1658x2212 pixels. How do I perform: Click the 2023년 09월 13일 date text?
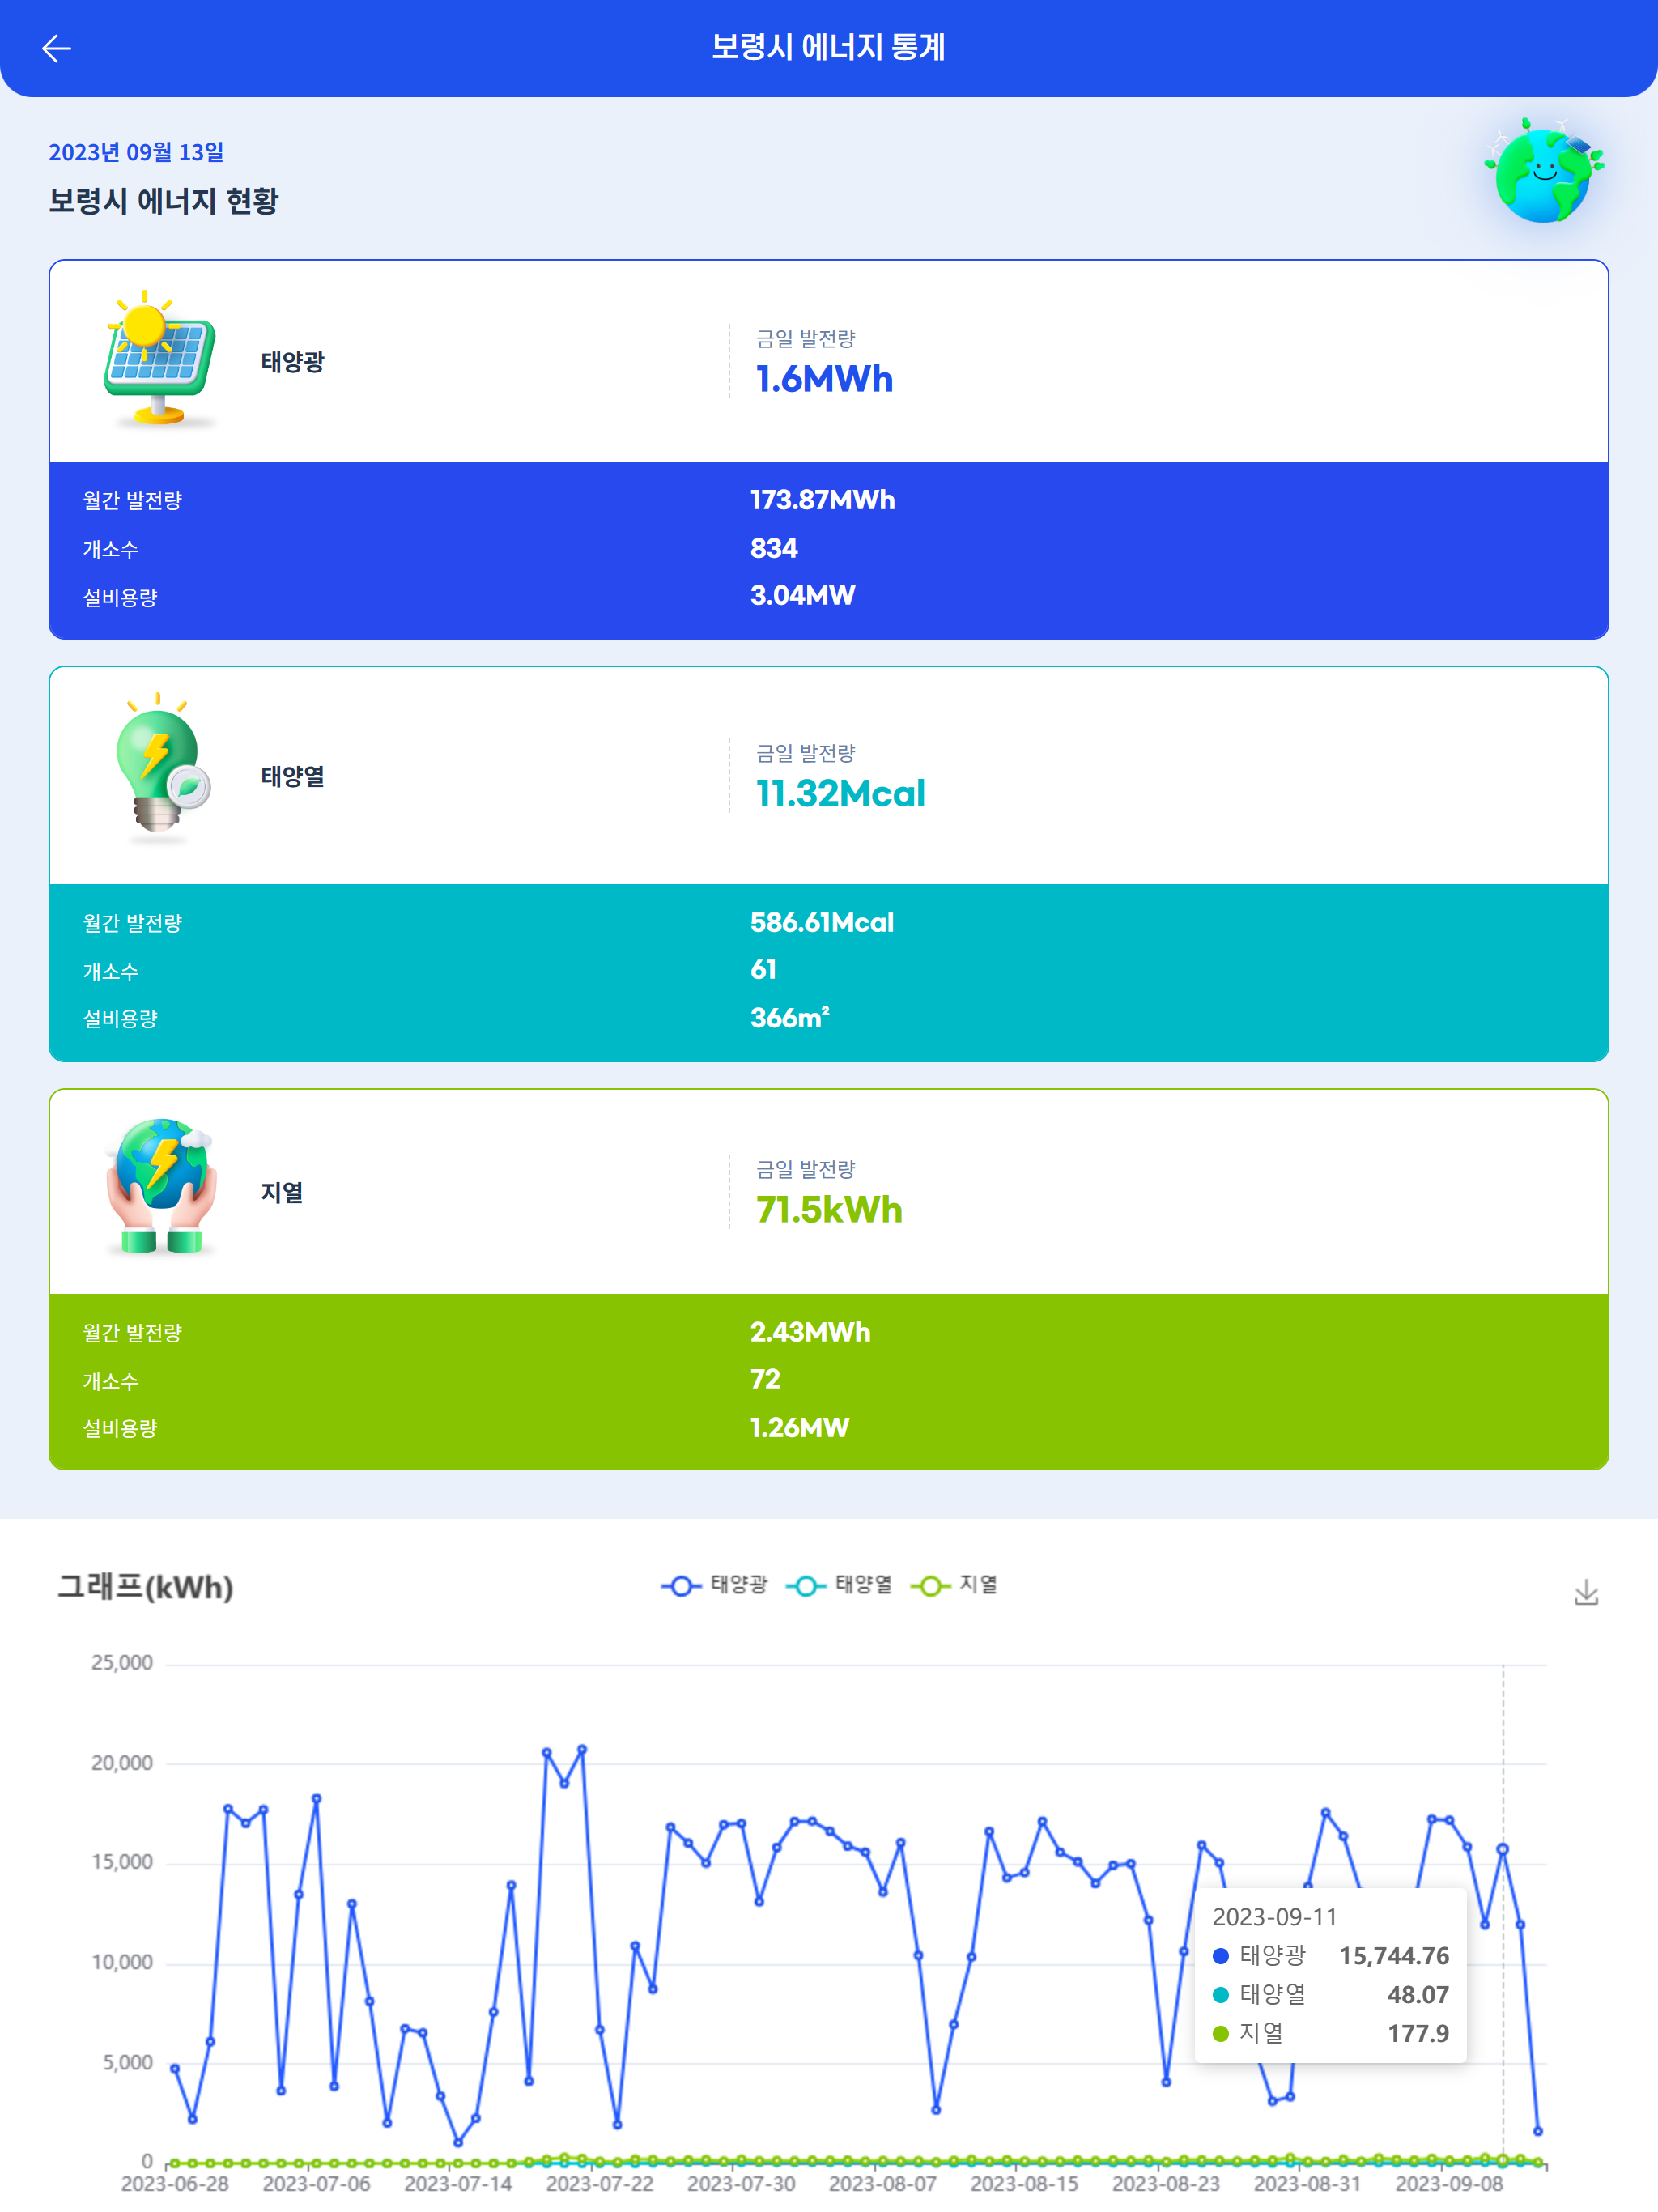point(136,152)
